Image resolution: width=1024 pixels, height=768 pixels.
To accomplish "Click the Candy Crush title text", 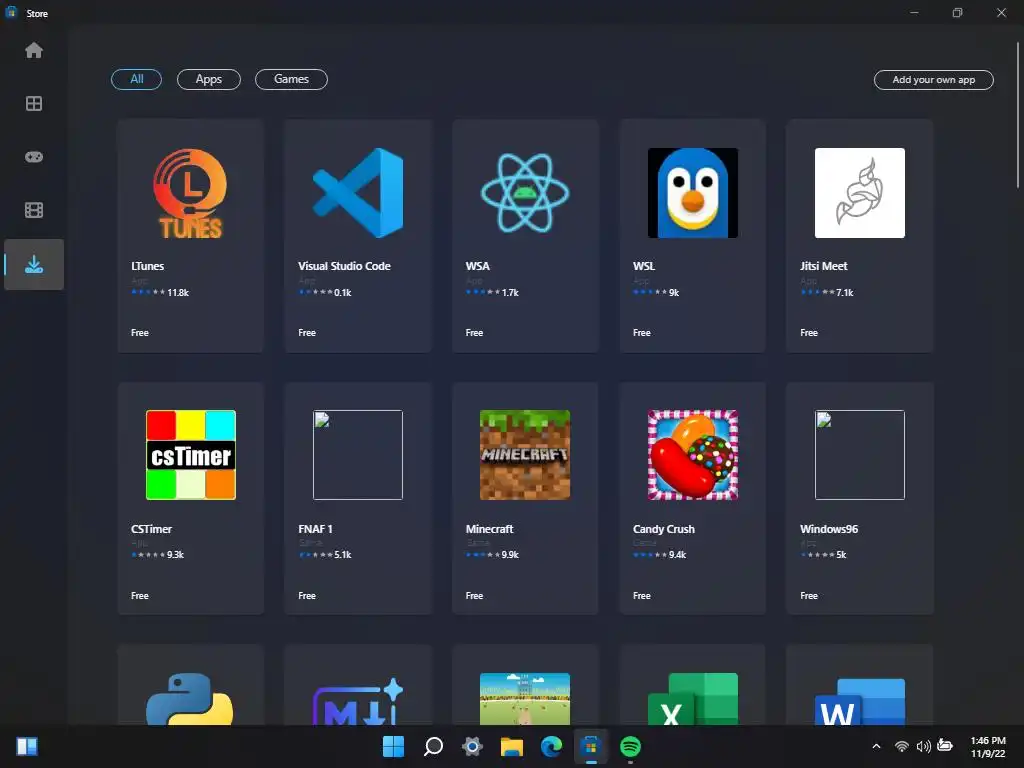I will pyautogui.click(x=664, y=529).
